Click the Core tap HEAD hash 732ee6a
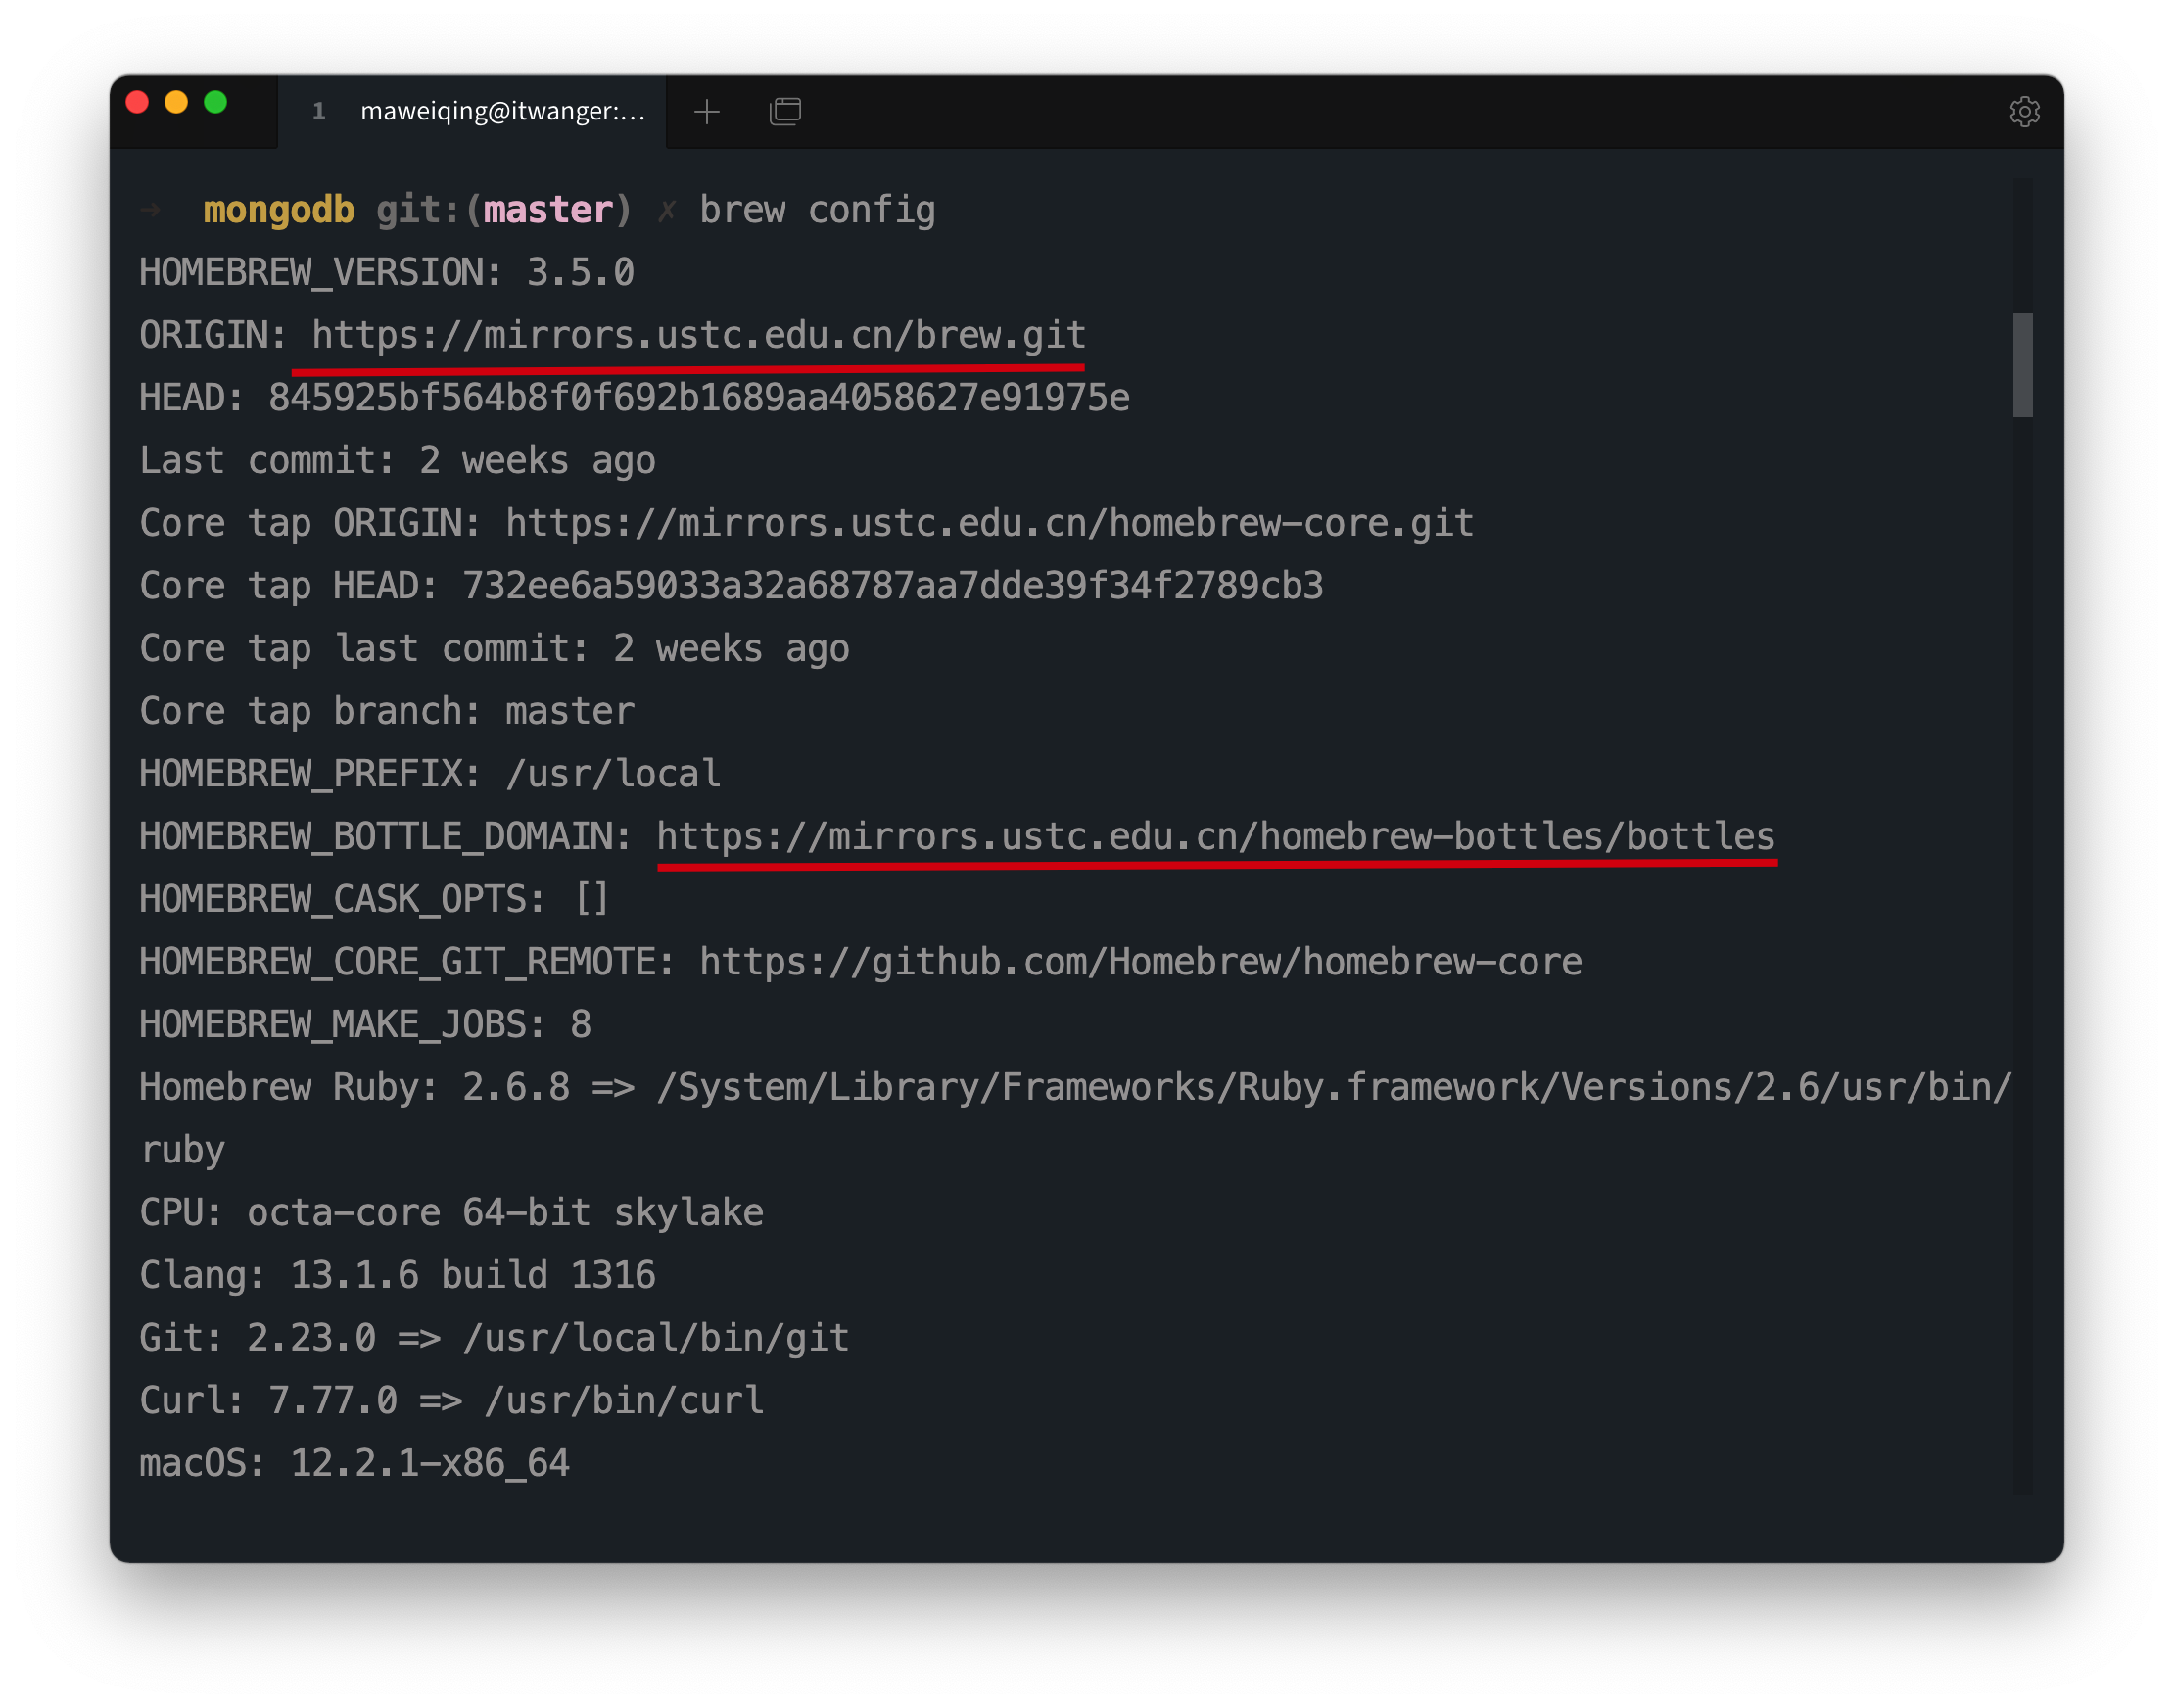Viewport: 2174px width, 1708px height. 892,586
